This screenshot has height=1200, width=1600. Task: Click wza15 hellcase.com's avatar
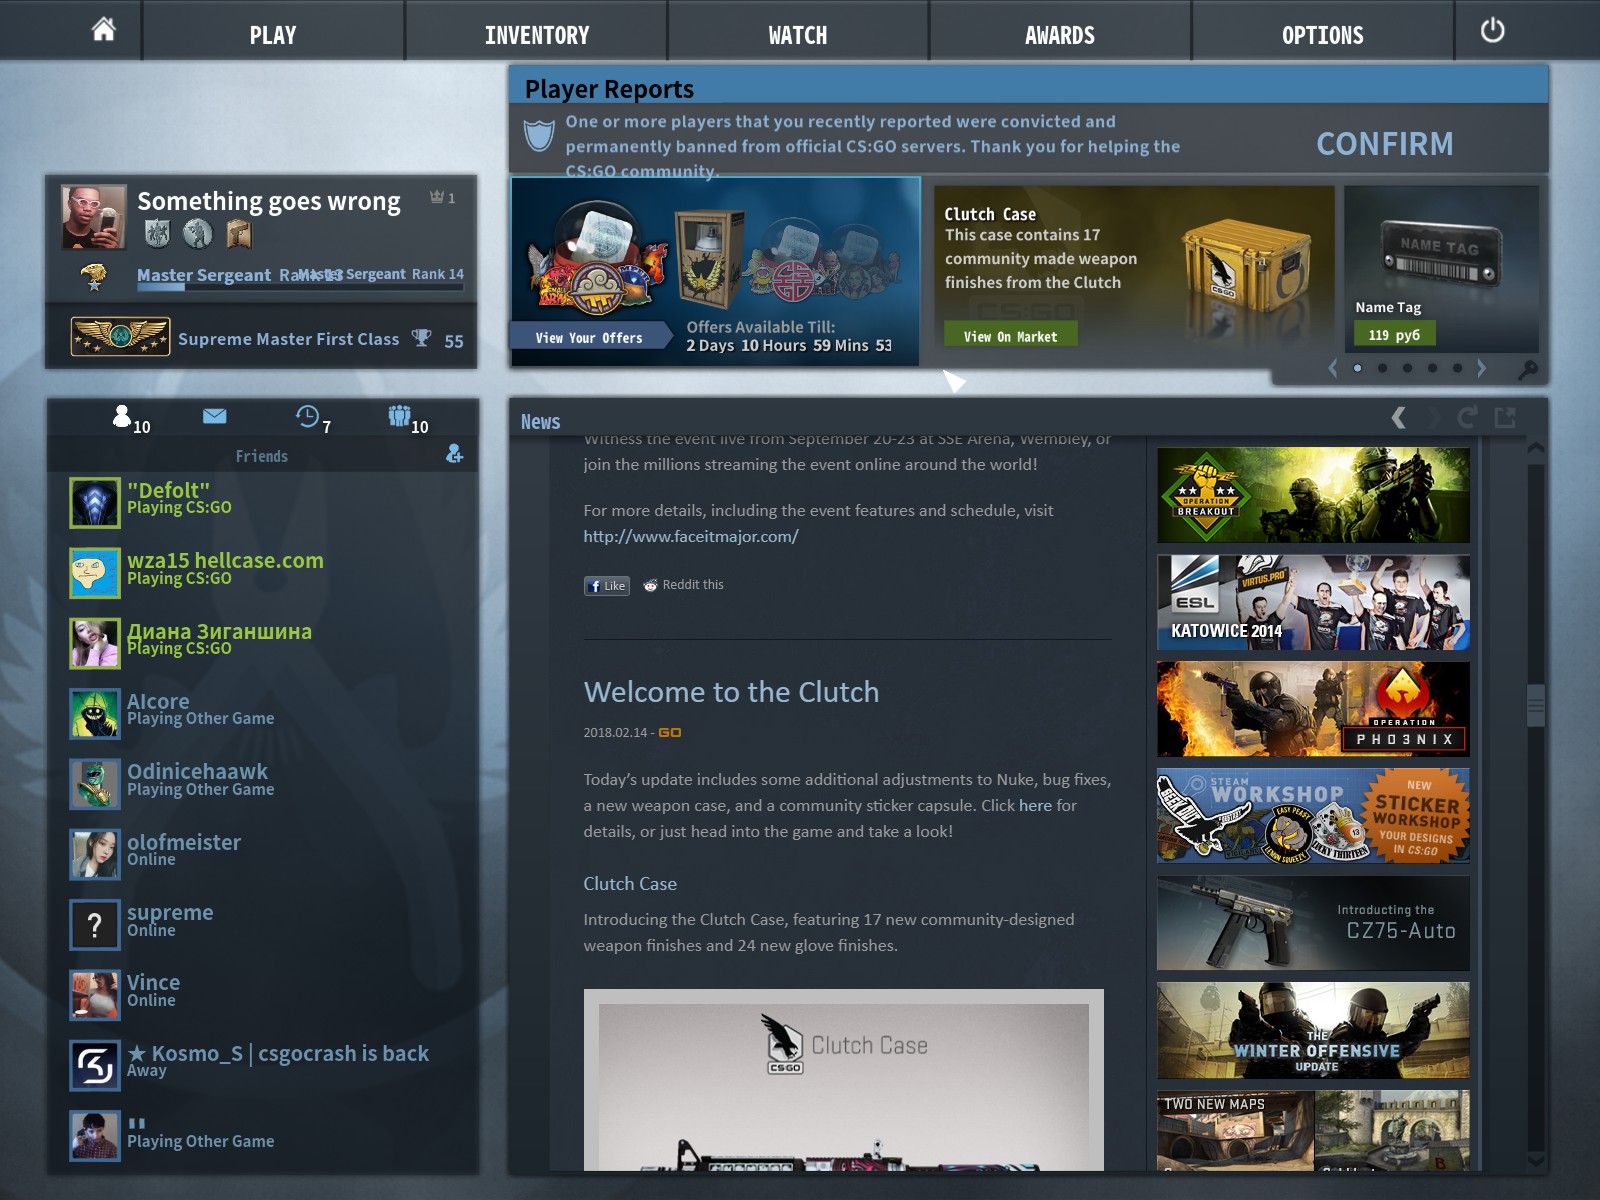pyautogui.click(x=95, y=573)
